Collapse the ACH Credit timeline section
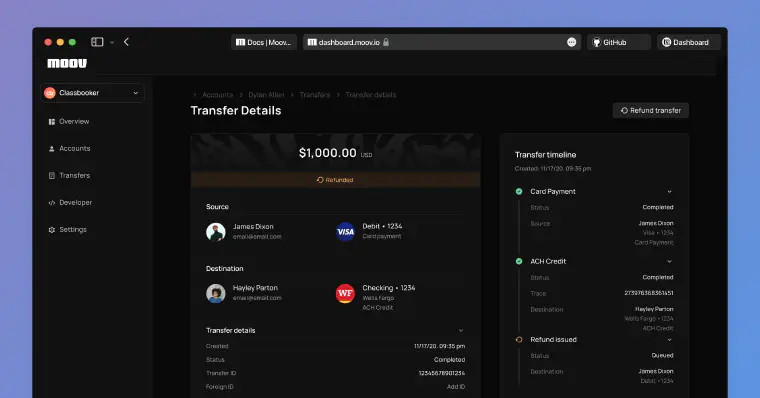Viewport: 760px width, 398px height. pyautogui.click(x=669, y=261)
